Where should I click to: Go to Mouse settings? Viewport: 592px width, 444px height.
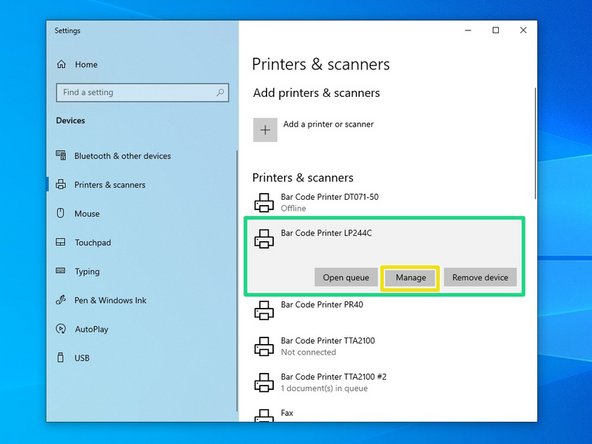coord(87,213)
